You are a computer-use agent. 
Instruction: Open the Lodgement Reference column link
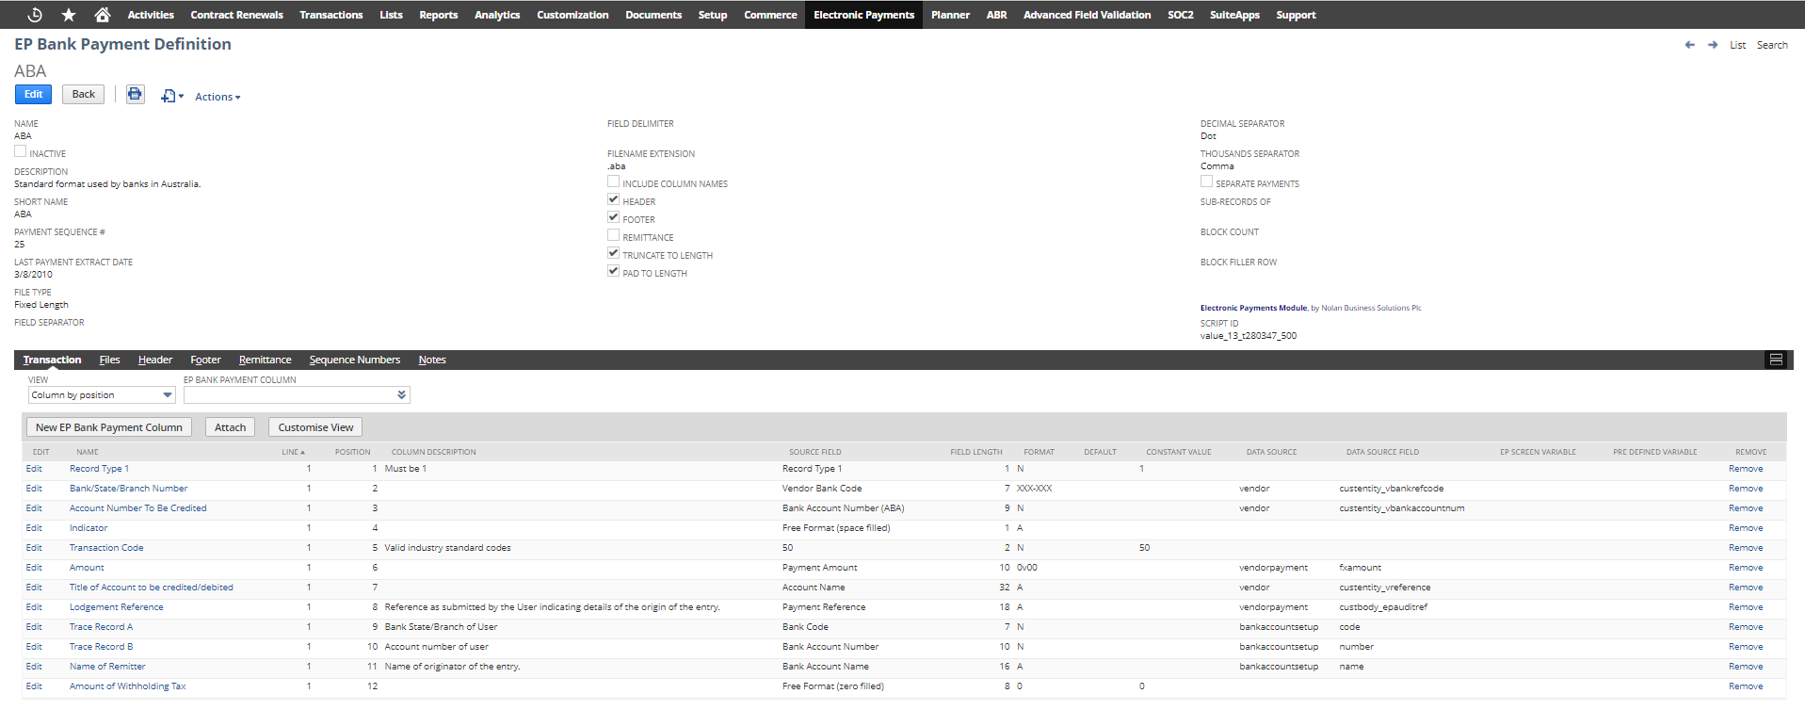[116, 607]
